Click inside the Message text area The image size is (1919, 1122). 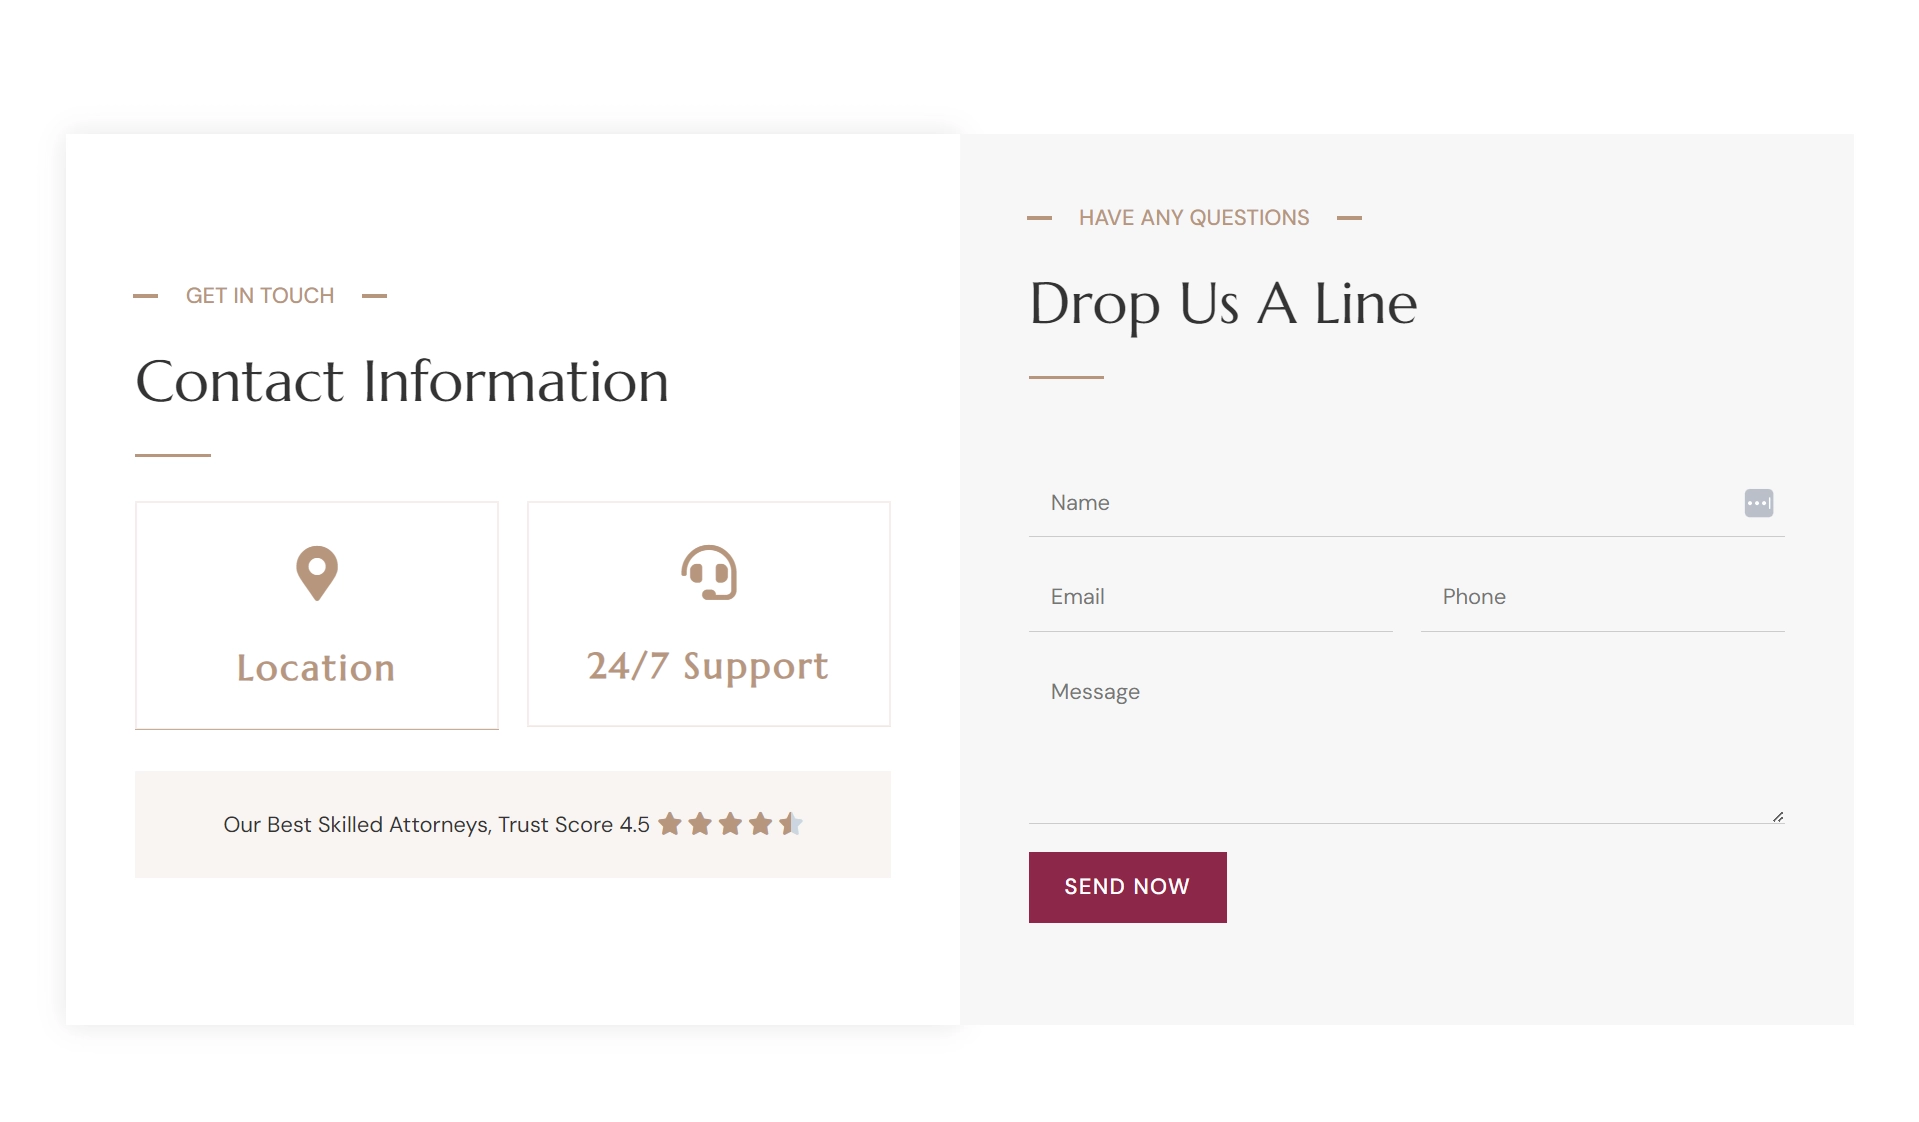(x=1406, y=741)
